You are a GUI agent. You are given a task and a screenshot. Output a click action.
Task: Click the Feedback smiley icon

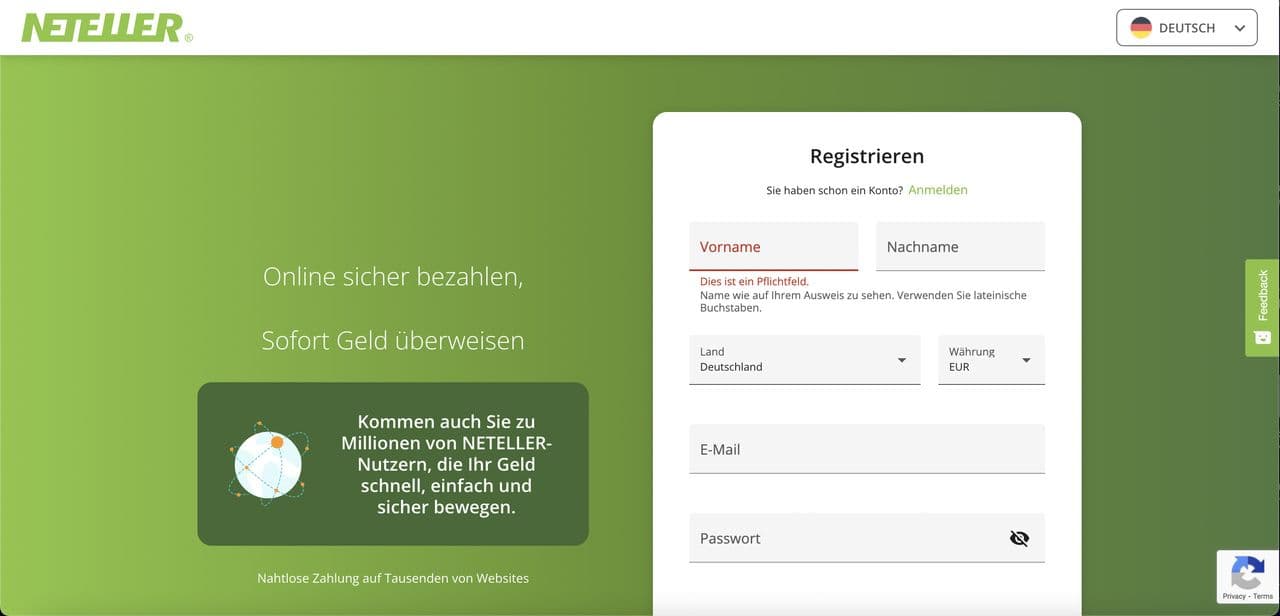1262,338
